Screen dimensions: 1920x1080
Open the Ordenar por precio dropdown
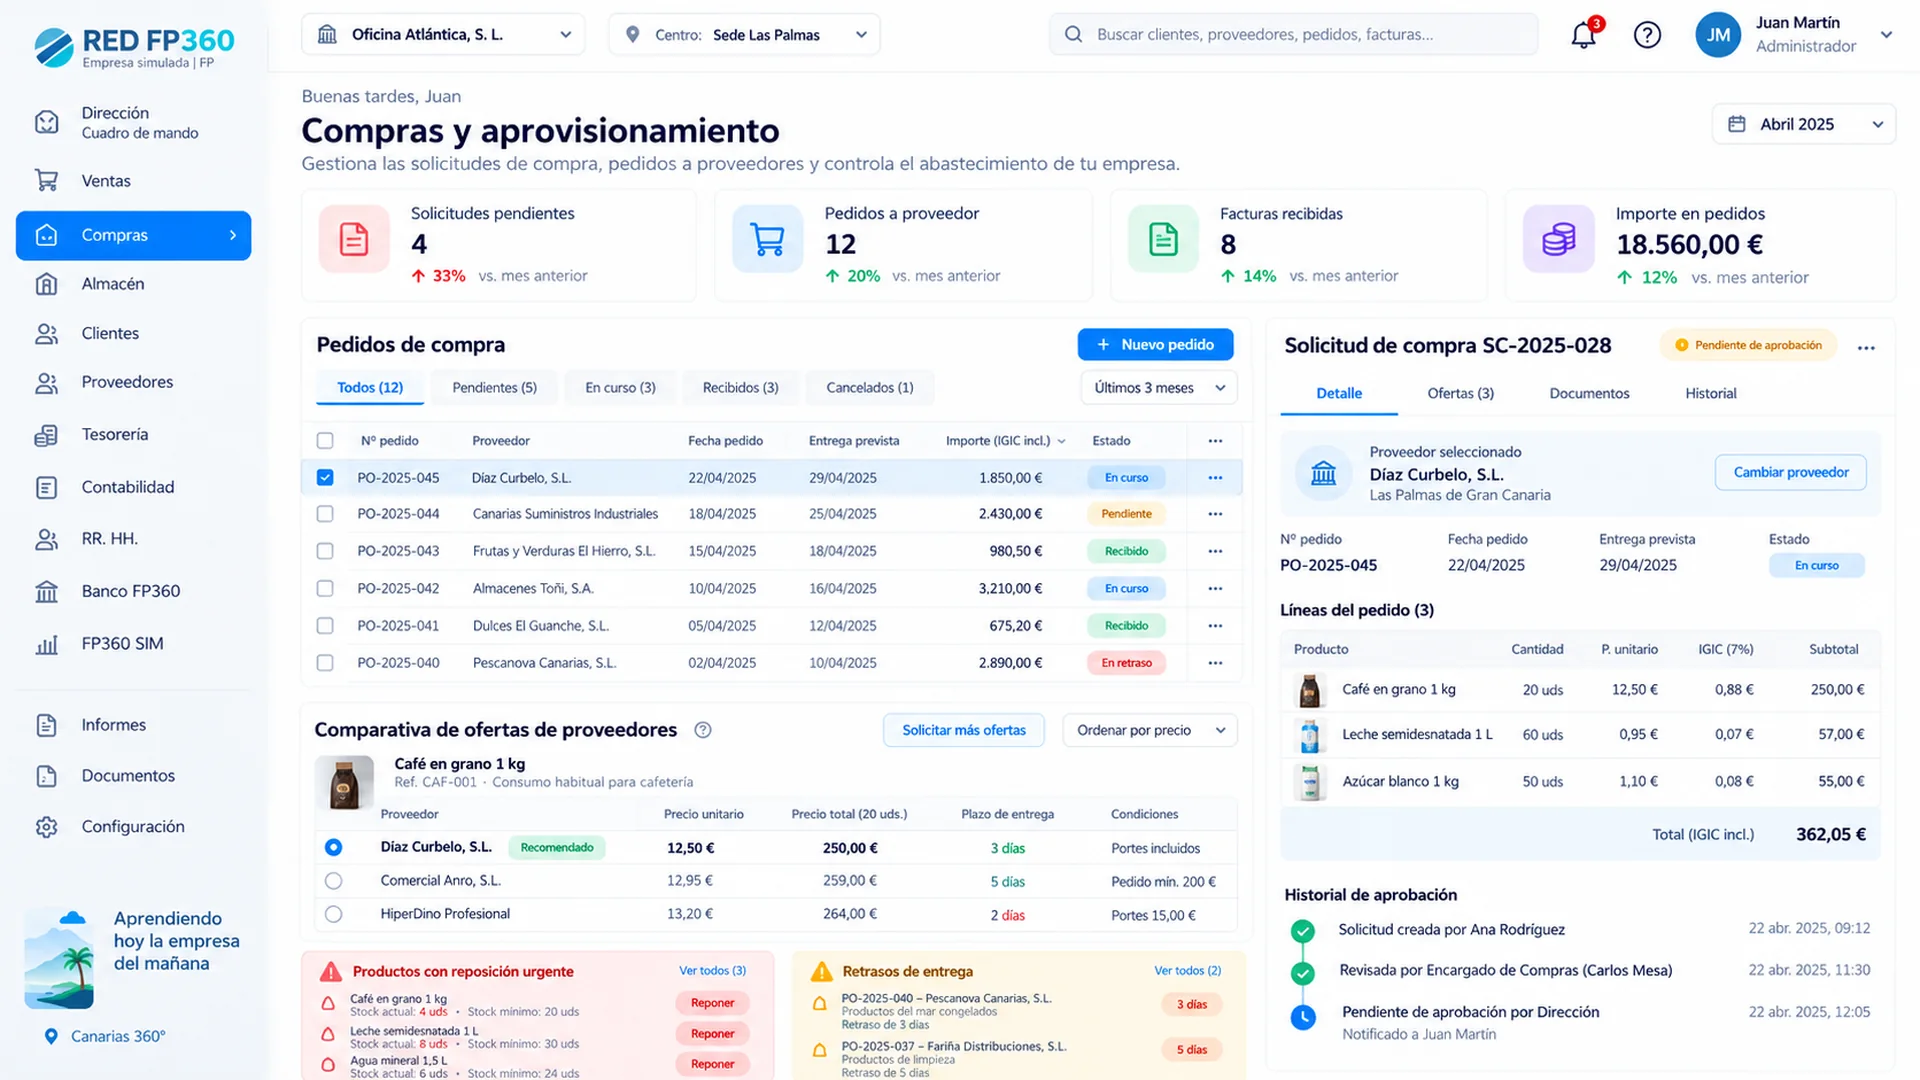pos(1150,730)
